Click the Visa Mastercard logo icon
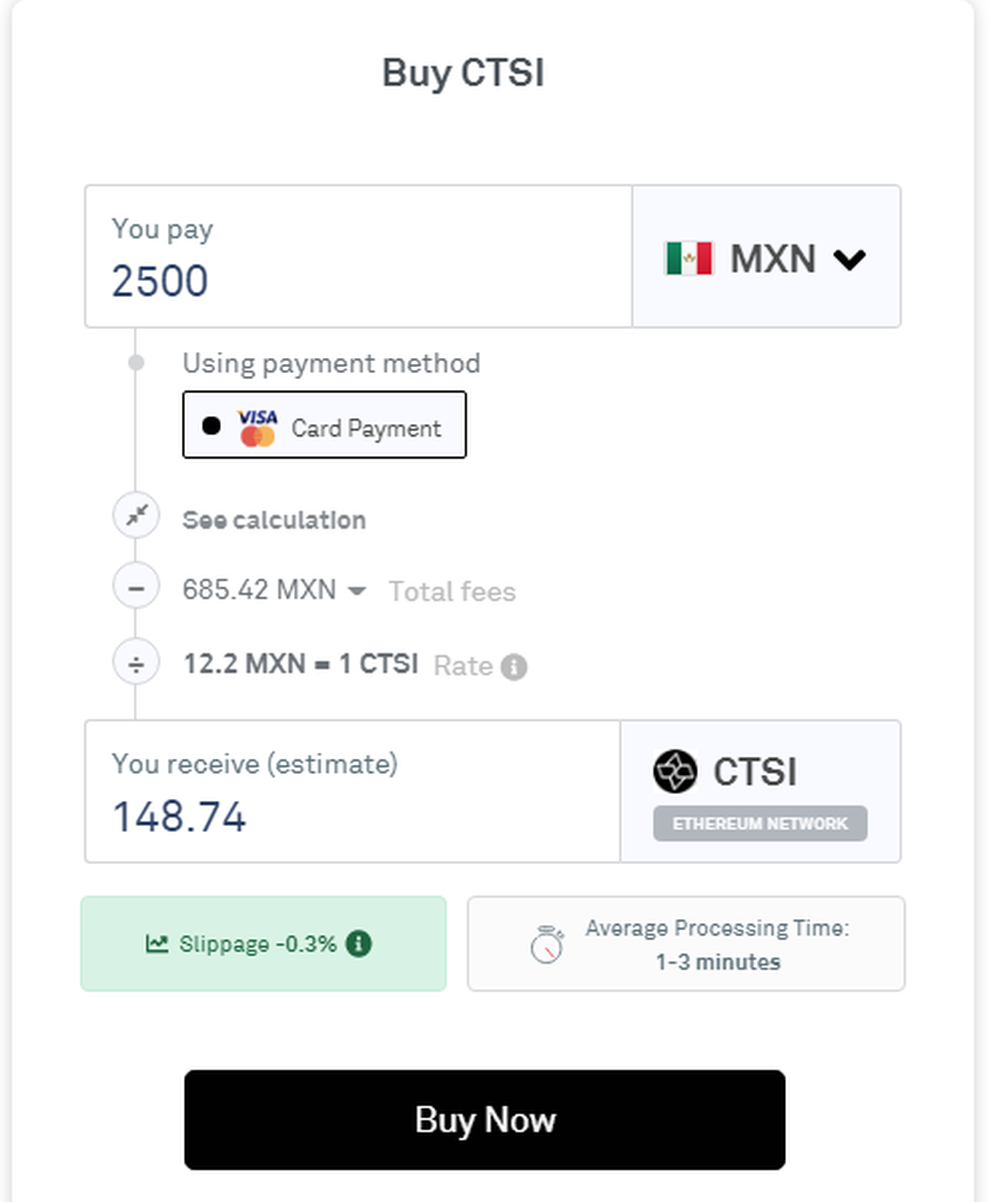 257,428
